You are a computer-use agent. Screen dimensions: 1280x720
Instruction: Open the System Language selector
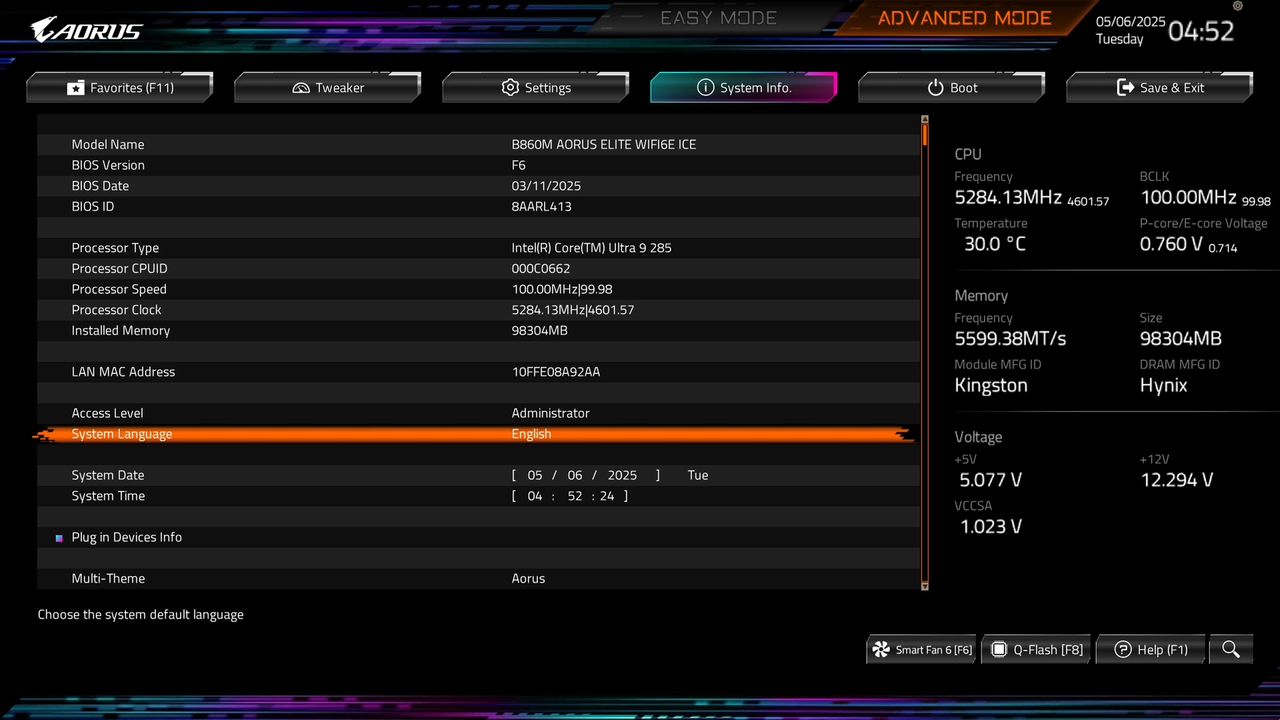pyautogui.click(x=531, y=433)
